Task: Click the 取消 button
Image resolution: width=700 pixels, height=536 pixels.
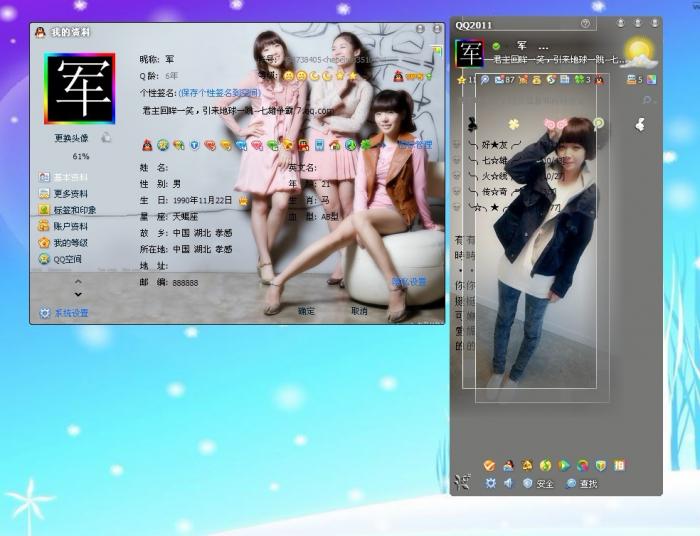Action: point(359,311)
